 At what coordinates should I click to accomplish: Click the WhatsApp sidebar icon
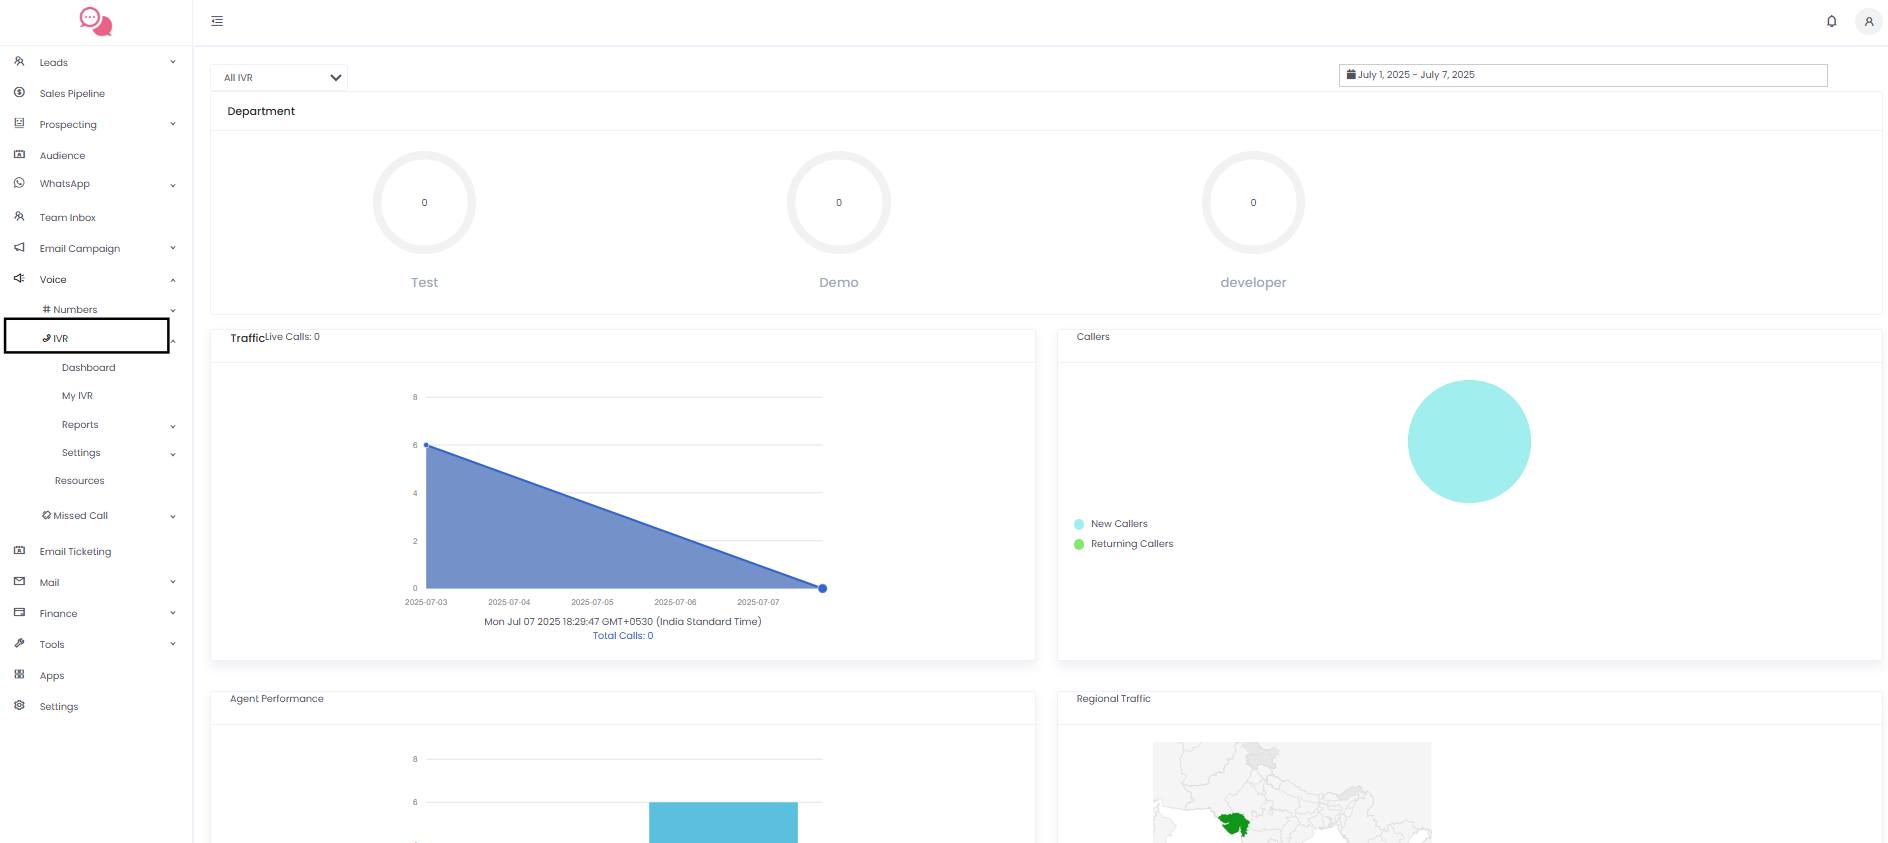[19, 183]
